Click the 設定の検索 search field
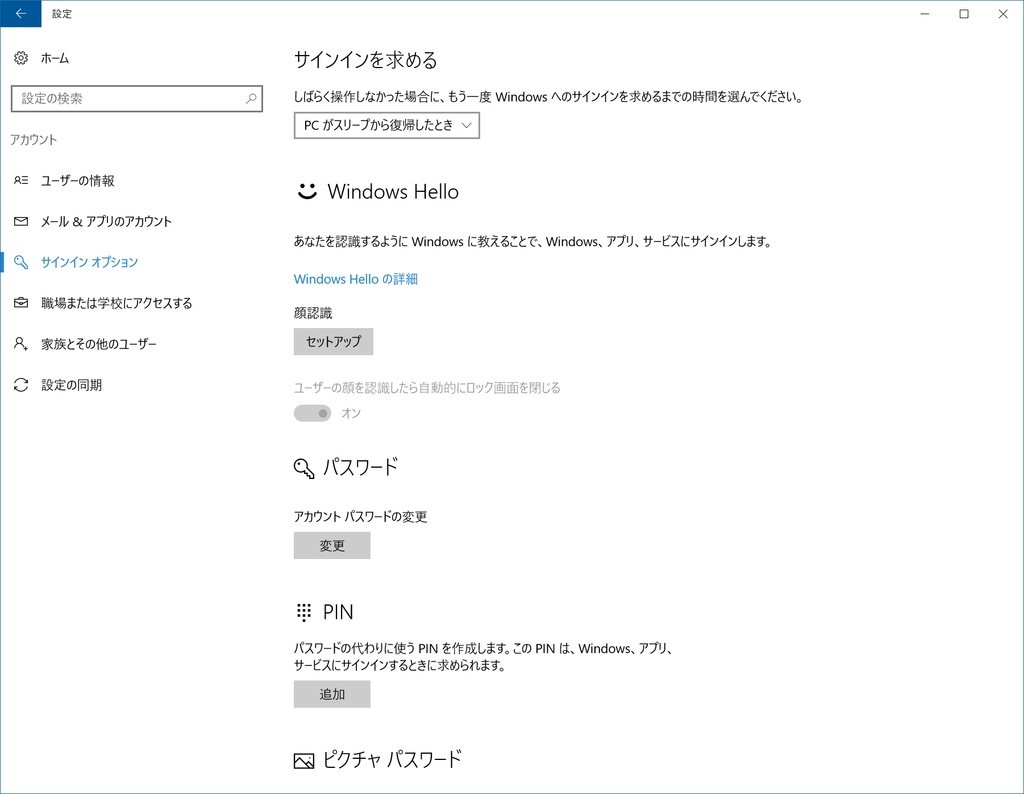The image size is (1024, 794). pos(136,99)
